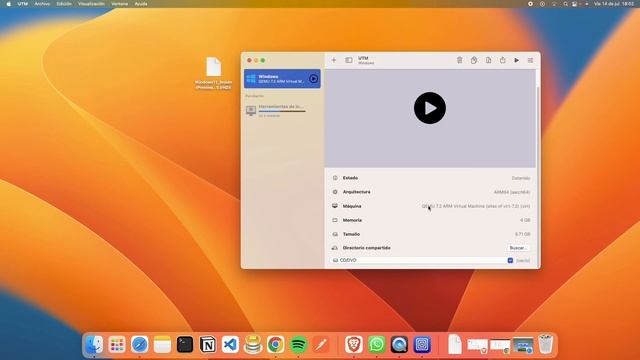Select the Windows VM in sidebar
Screen dimensions: 640x360
282,79
